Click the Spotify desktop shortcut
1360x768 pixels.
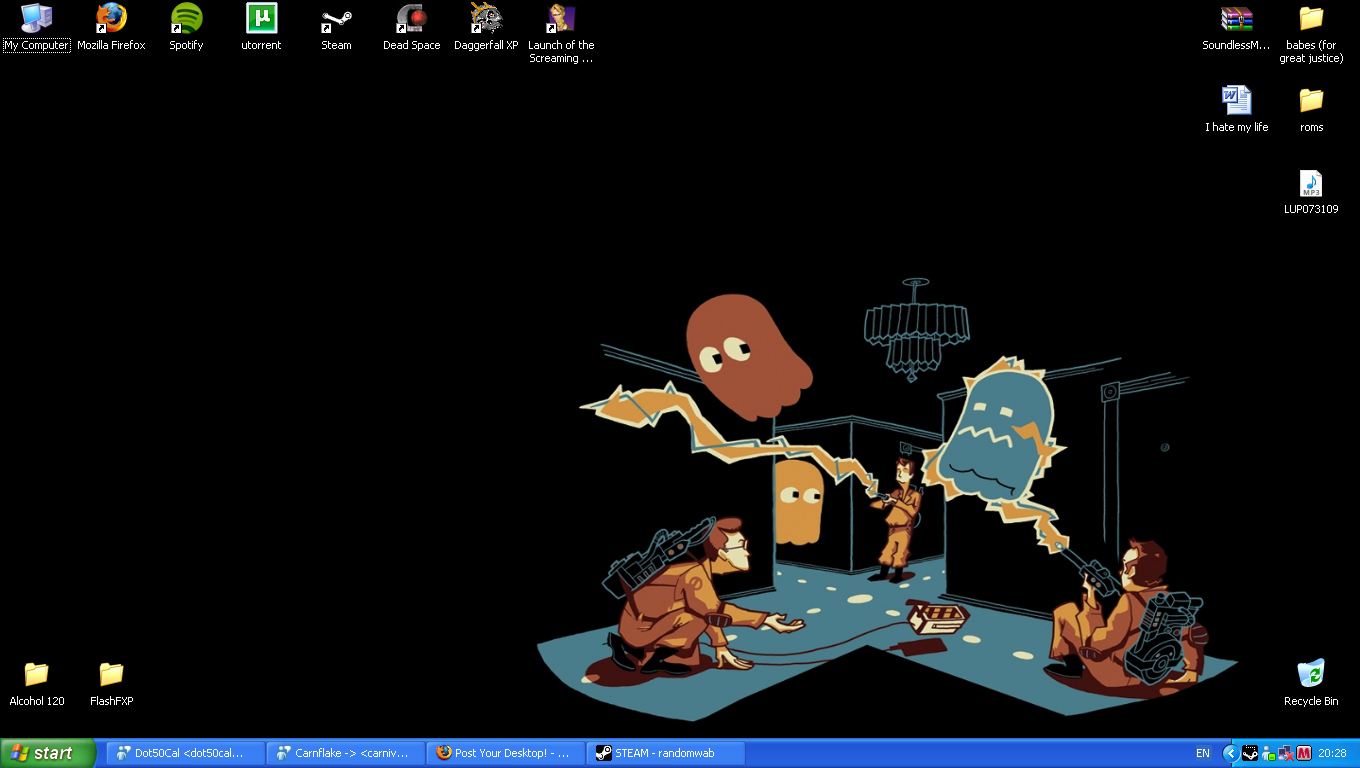pos(186,19)
